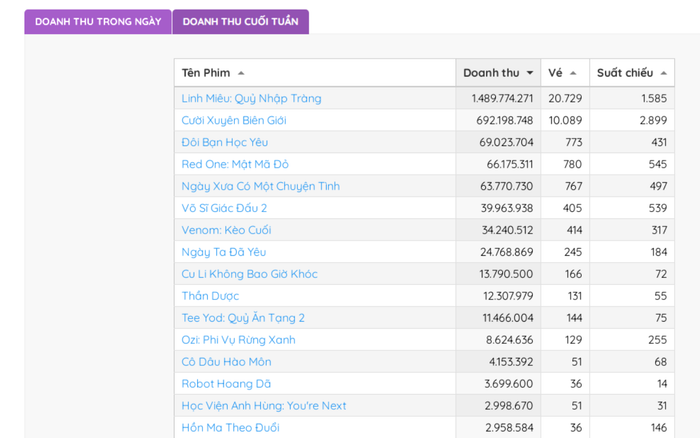Click Cười Xuyên Biên Giới movie link
This screenshot has height=438, width=700.
234,120
